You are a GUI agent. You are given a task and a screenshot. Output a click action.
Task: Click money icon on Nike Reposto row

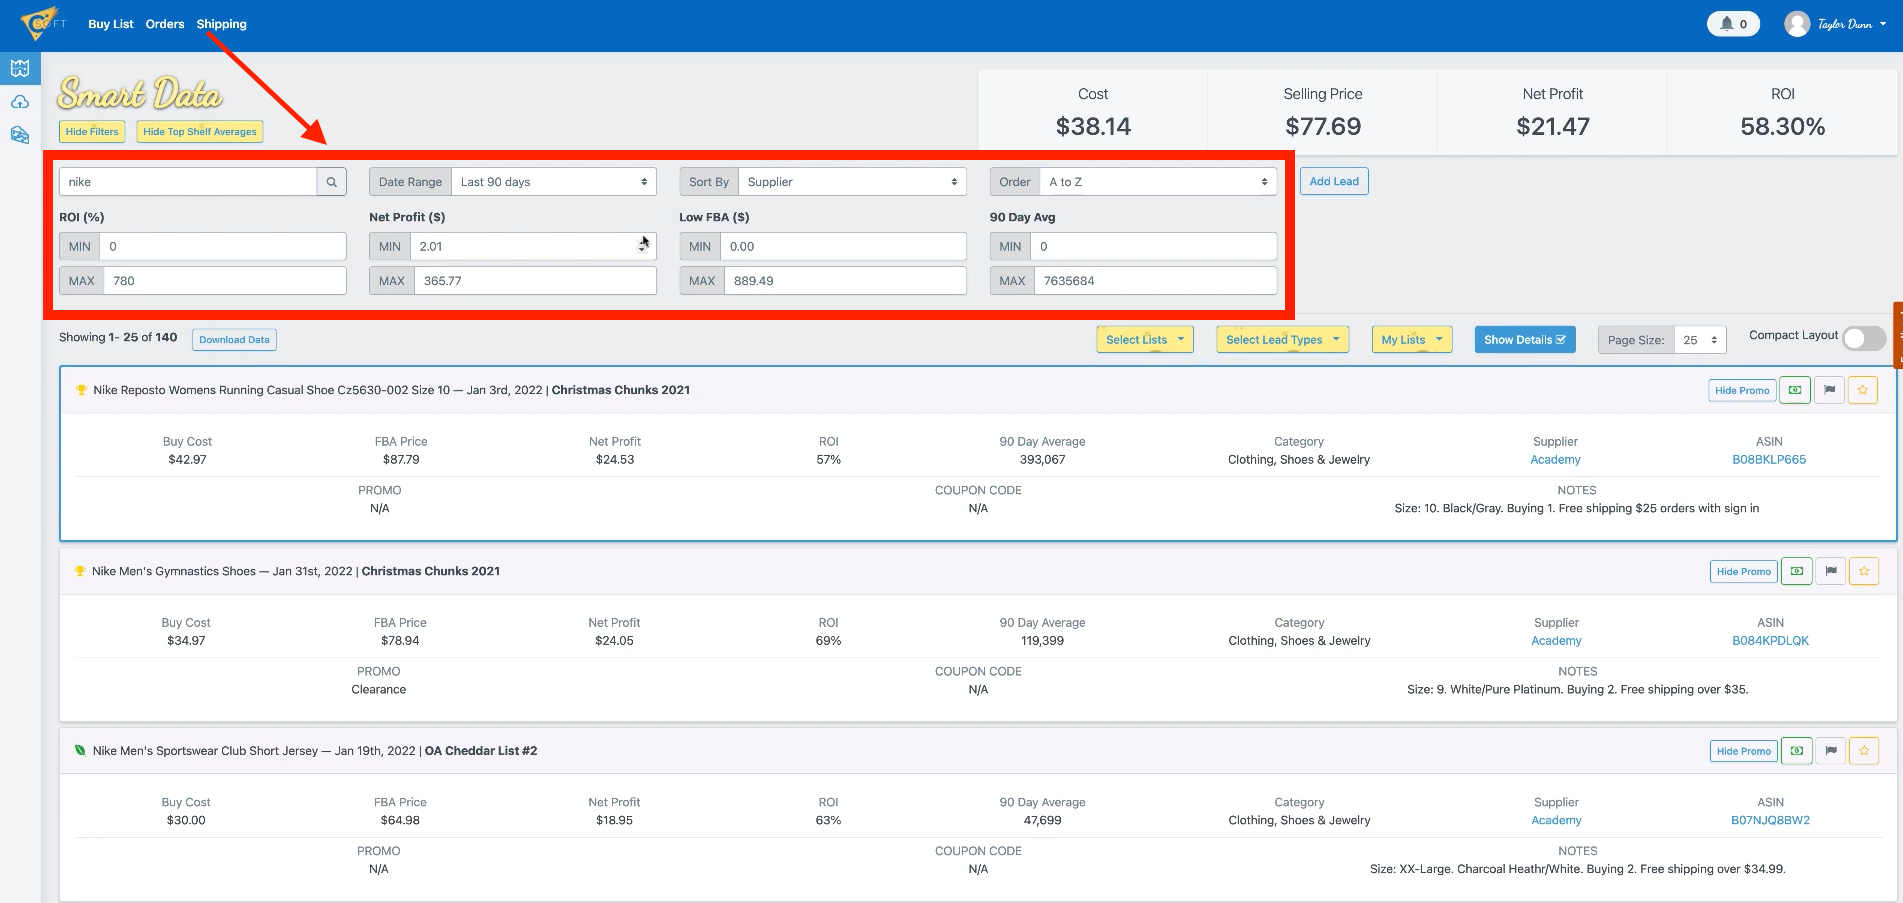click(1796, 390)
